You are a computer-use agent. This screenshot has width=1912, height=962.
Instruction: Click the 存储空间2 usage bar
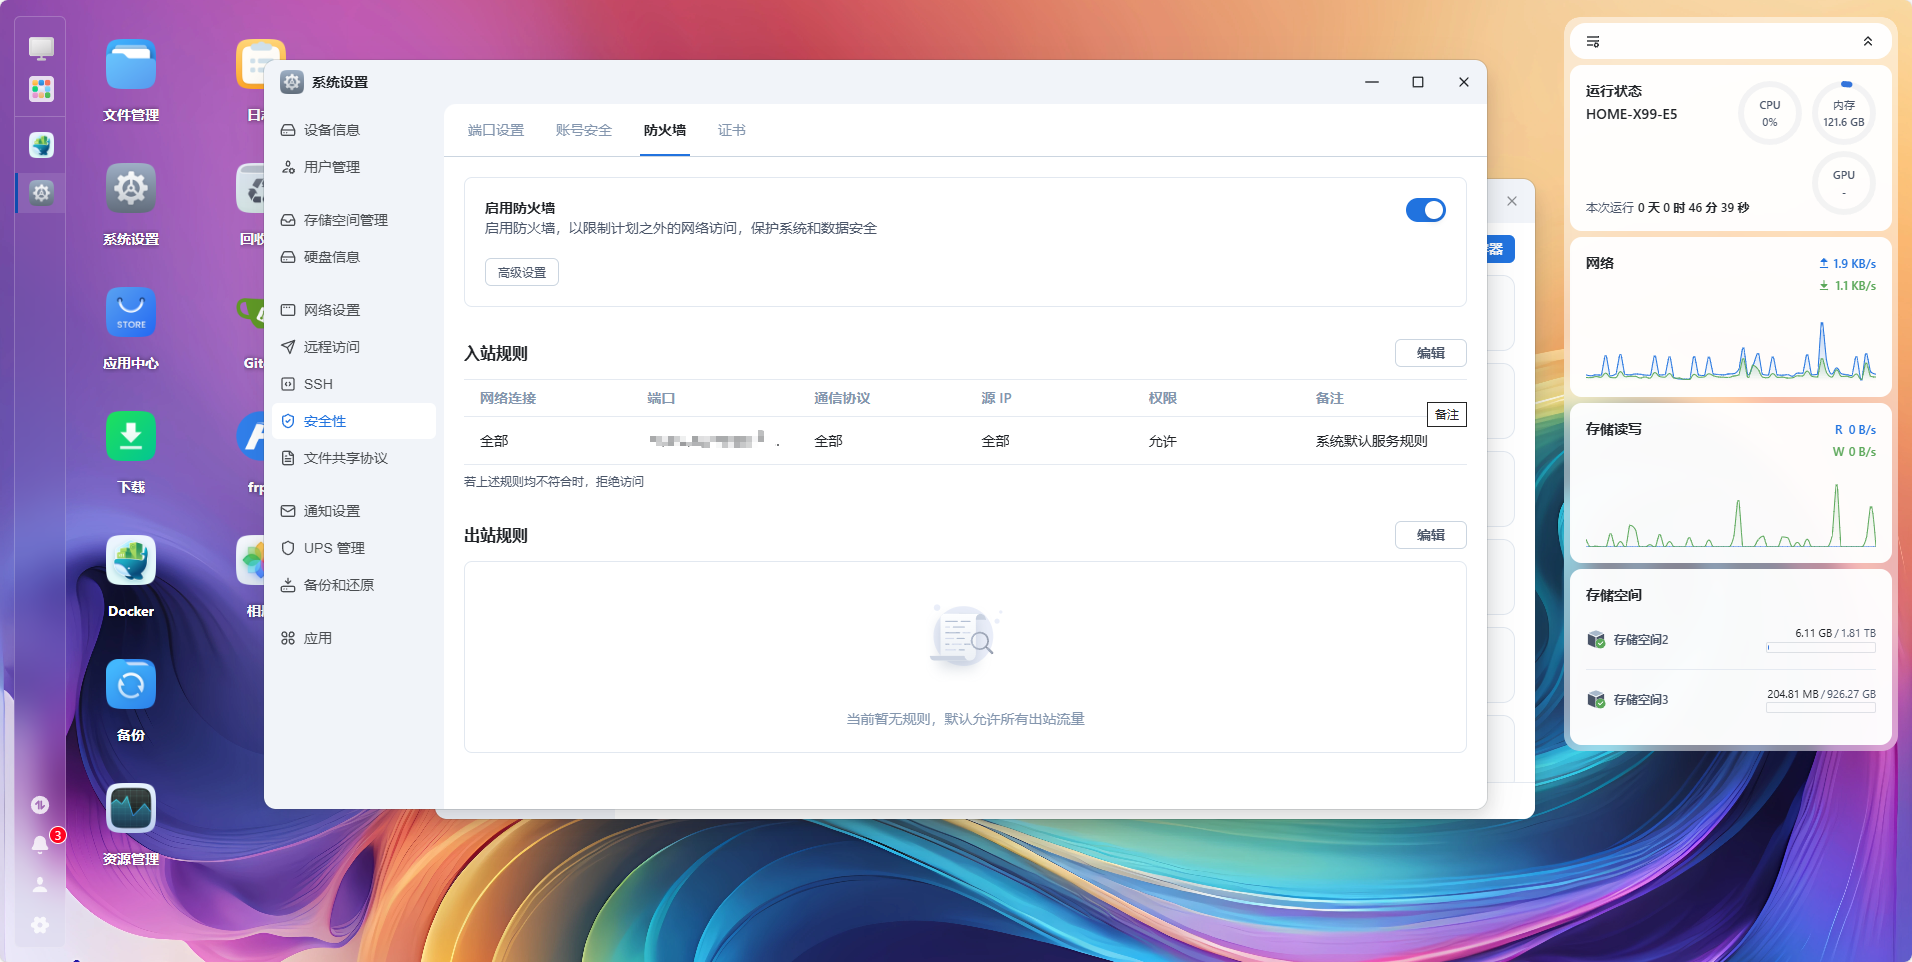click(x=1821, y=648)
